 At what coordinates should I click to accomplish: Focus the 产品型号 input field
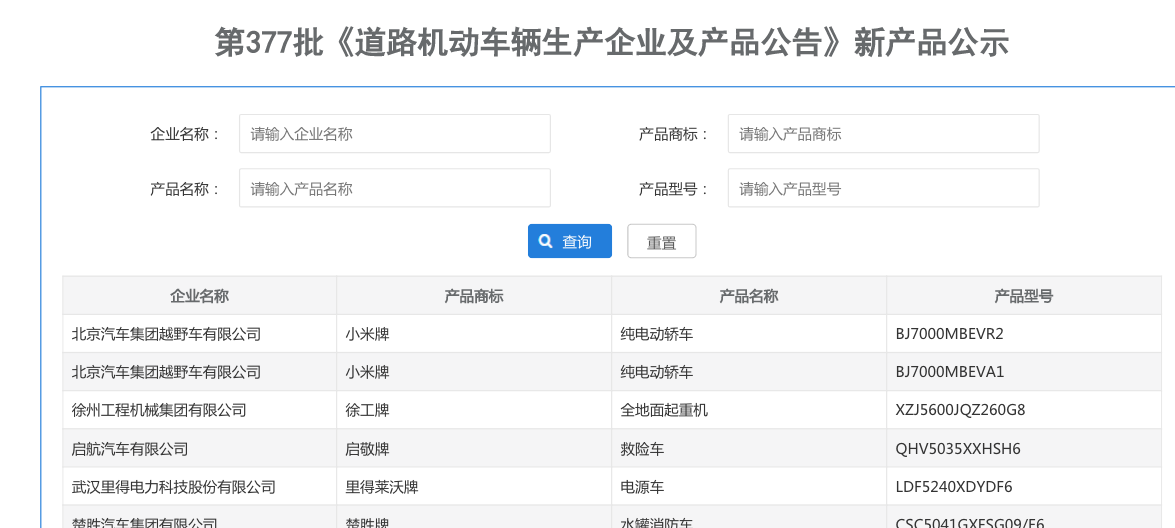click(x=883, y=188)
